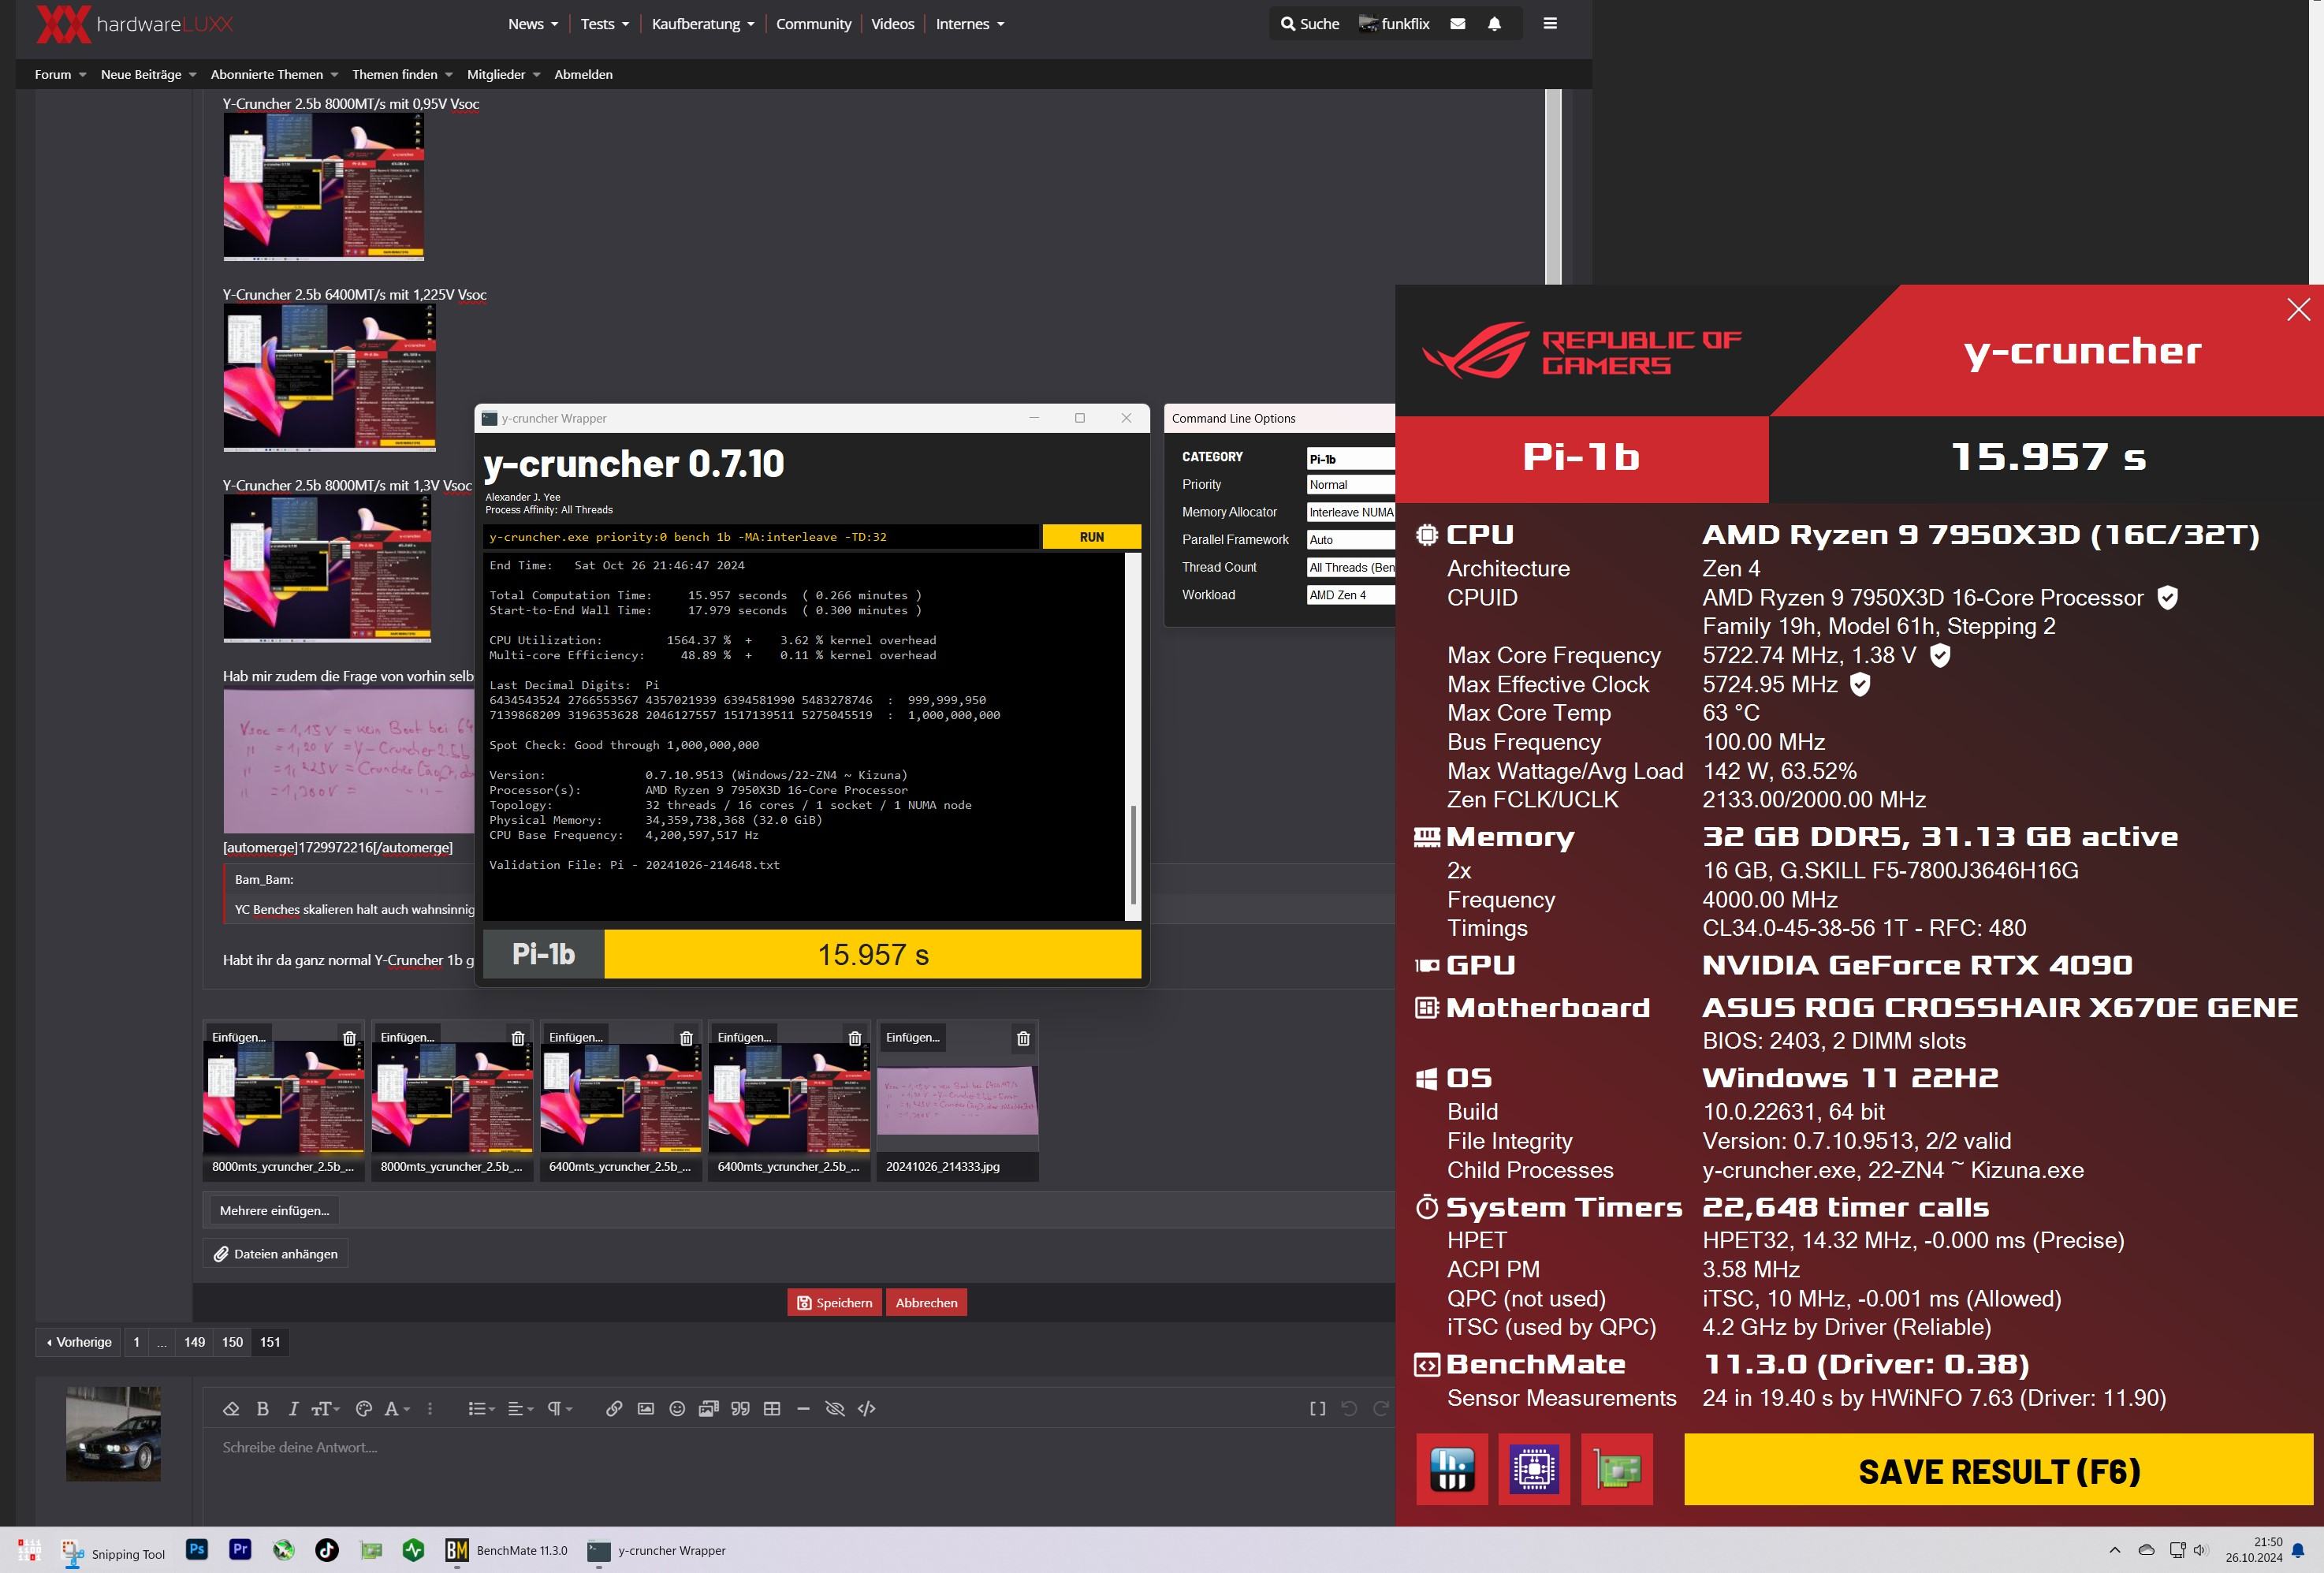Click the Speichern button

(x=834, y=1302)
